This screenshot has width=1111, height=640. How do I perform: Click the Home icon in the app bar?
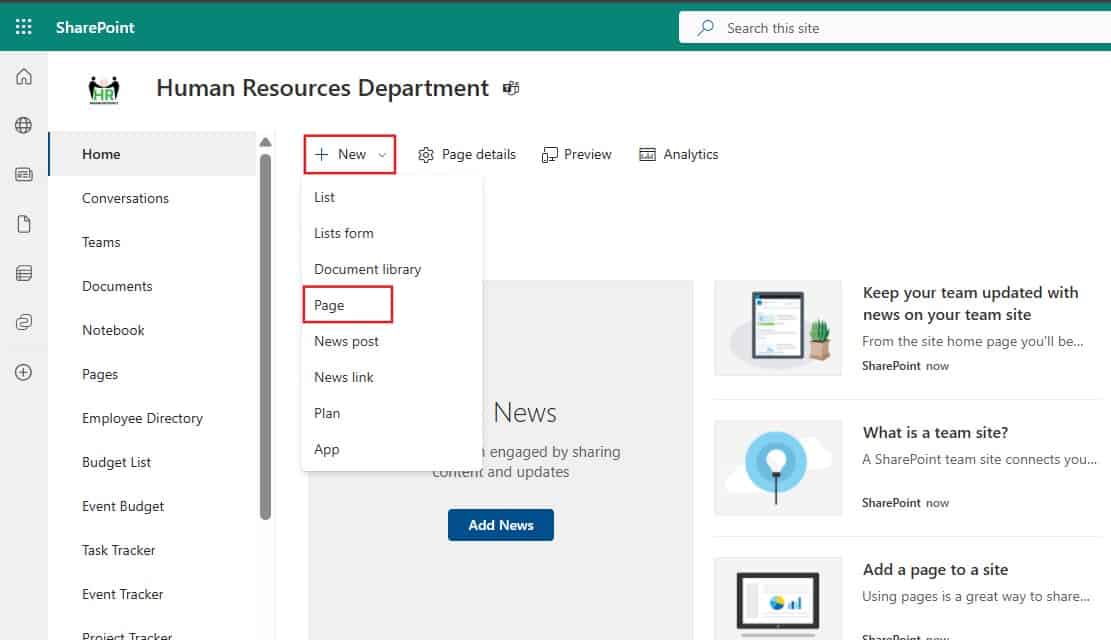pos(23,77)
